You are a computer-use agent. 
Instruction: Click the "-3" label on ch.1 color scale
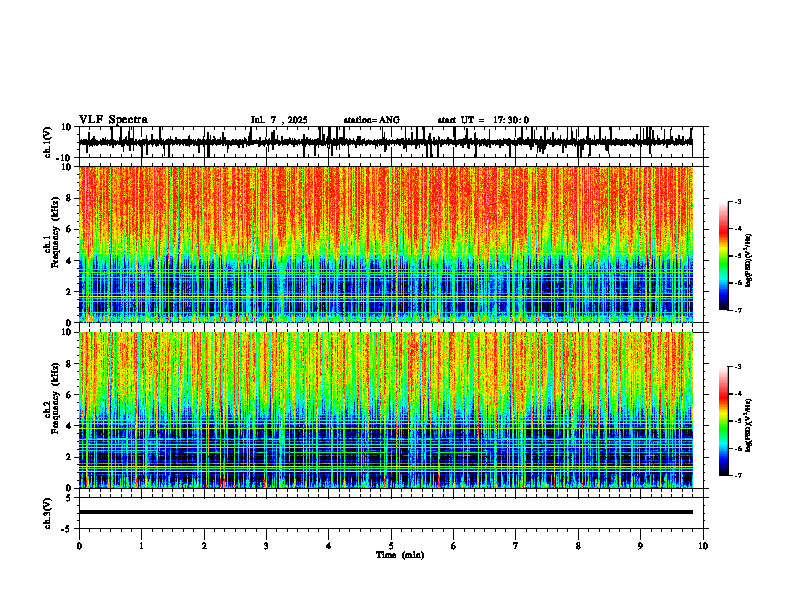coord(737,201)
